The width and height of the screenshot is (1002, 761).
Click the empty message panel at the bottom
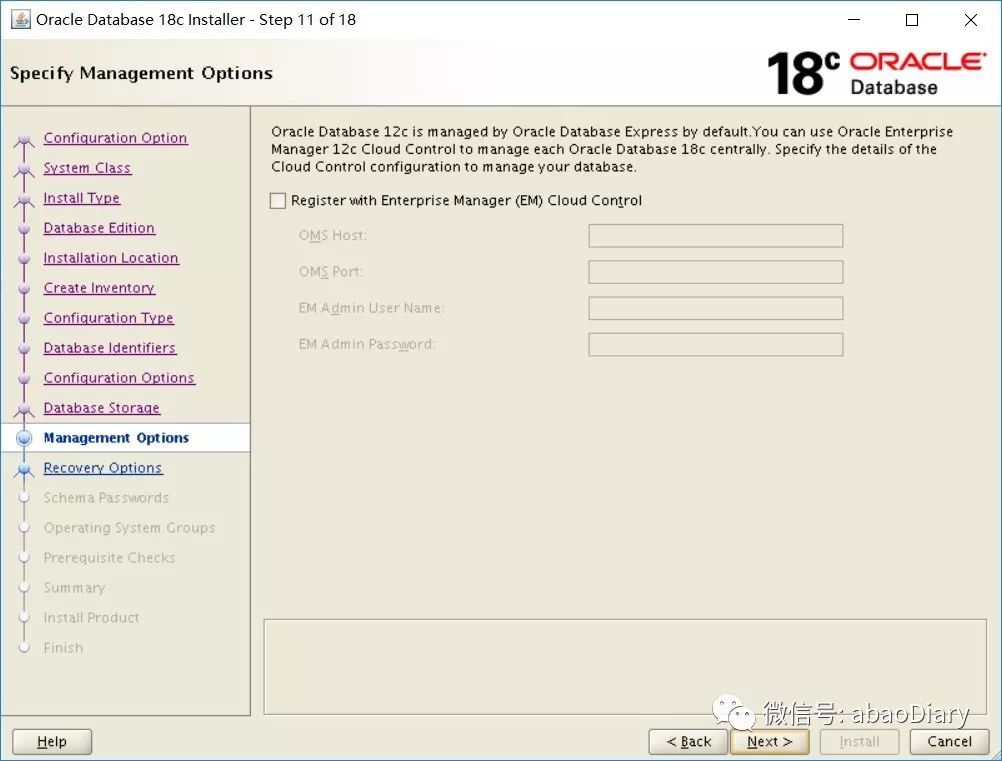click(x=625, y=666)
